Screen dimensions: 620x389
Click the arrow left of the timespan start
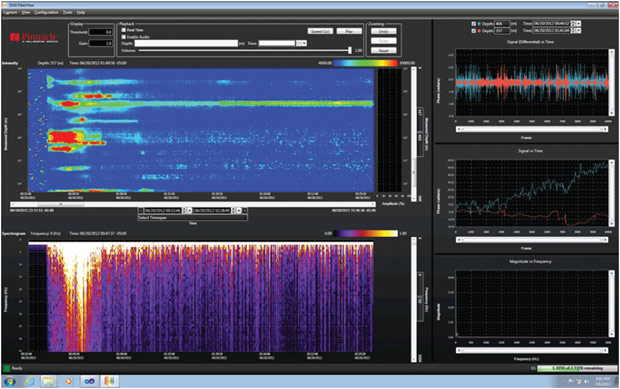pyautogui.click(x=140, y=211)
